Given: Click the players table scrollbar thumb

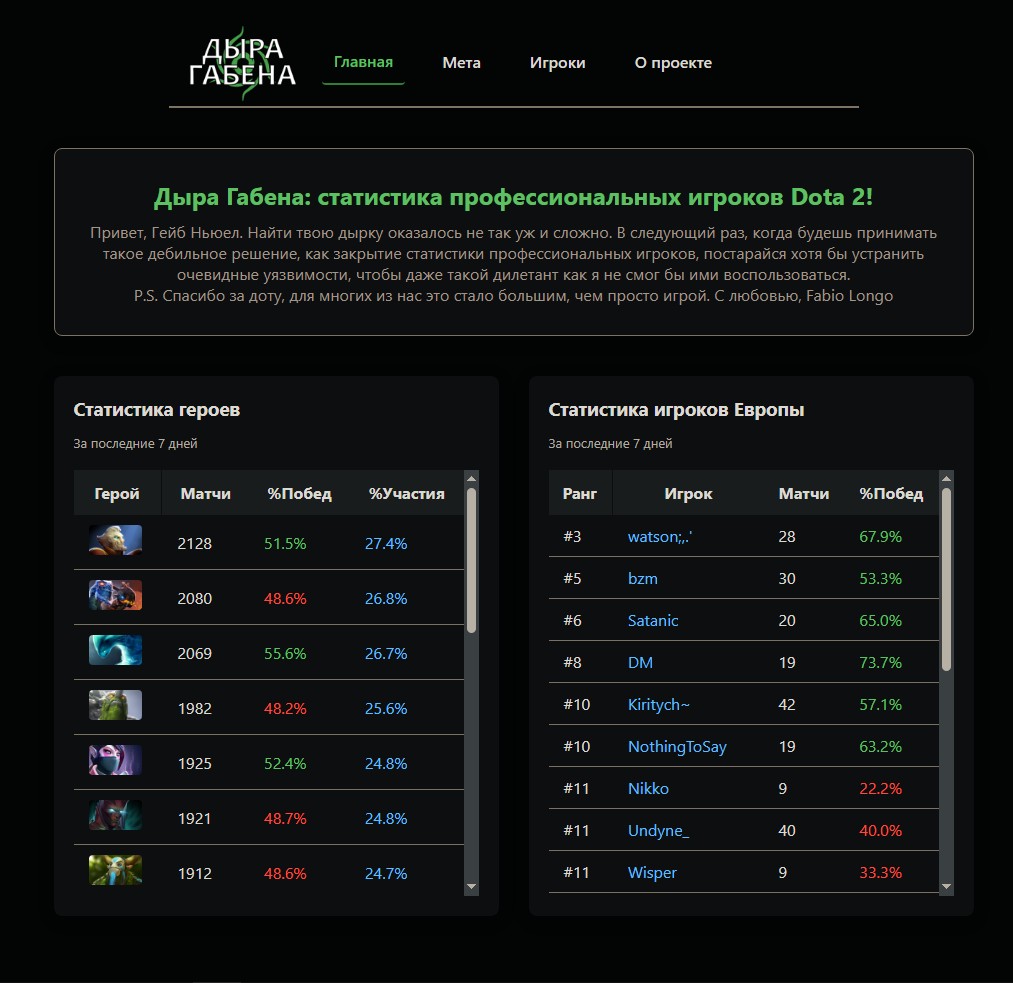Looking at the screenshot, I should (x=946, y=580).
